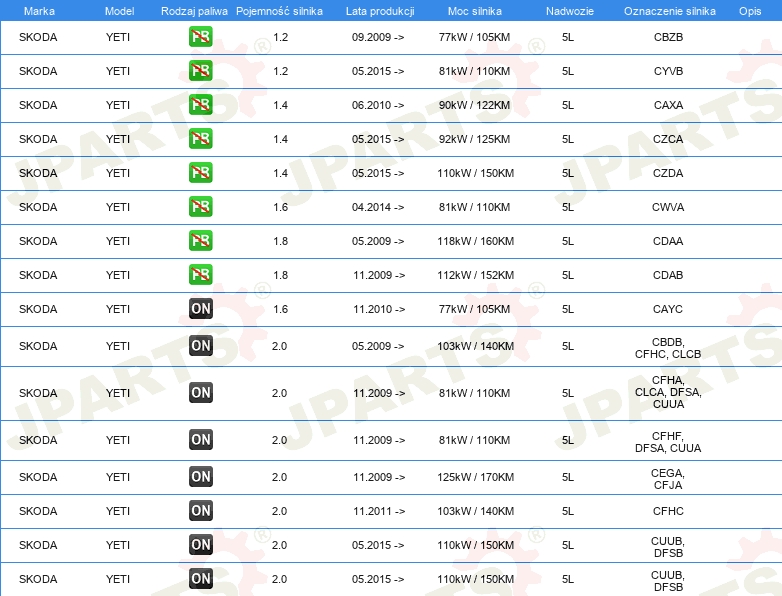Select the engine code CZCA
This screenshot has height=596, width=782.
[668, 139]
